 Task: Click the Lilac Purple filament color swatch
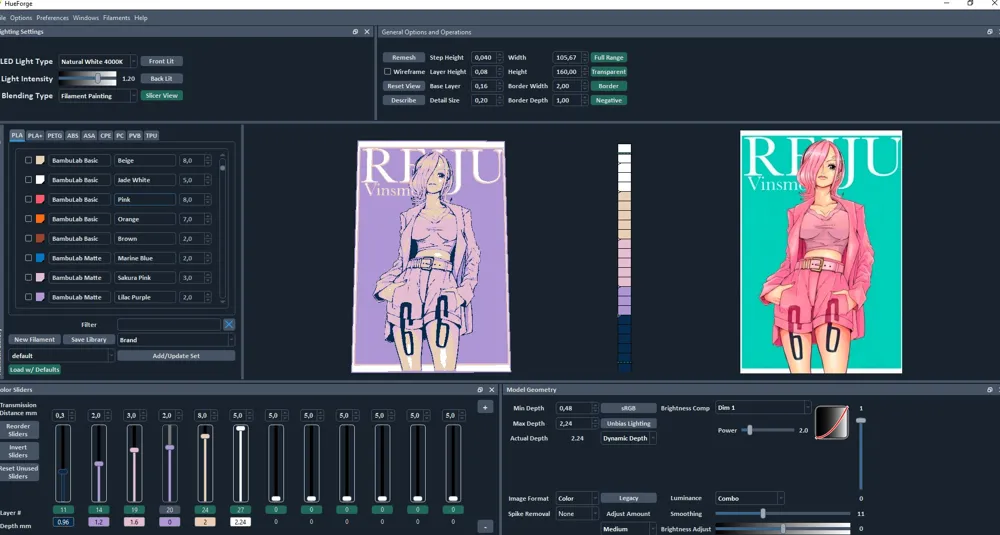click(x=40, y=297)
